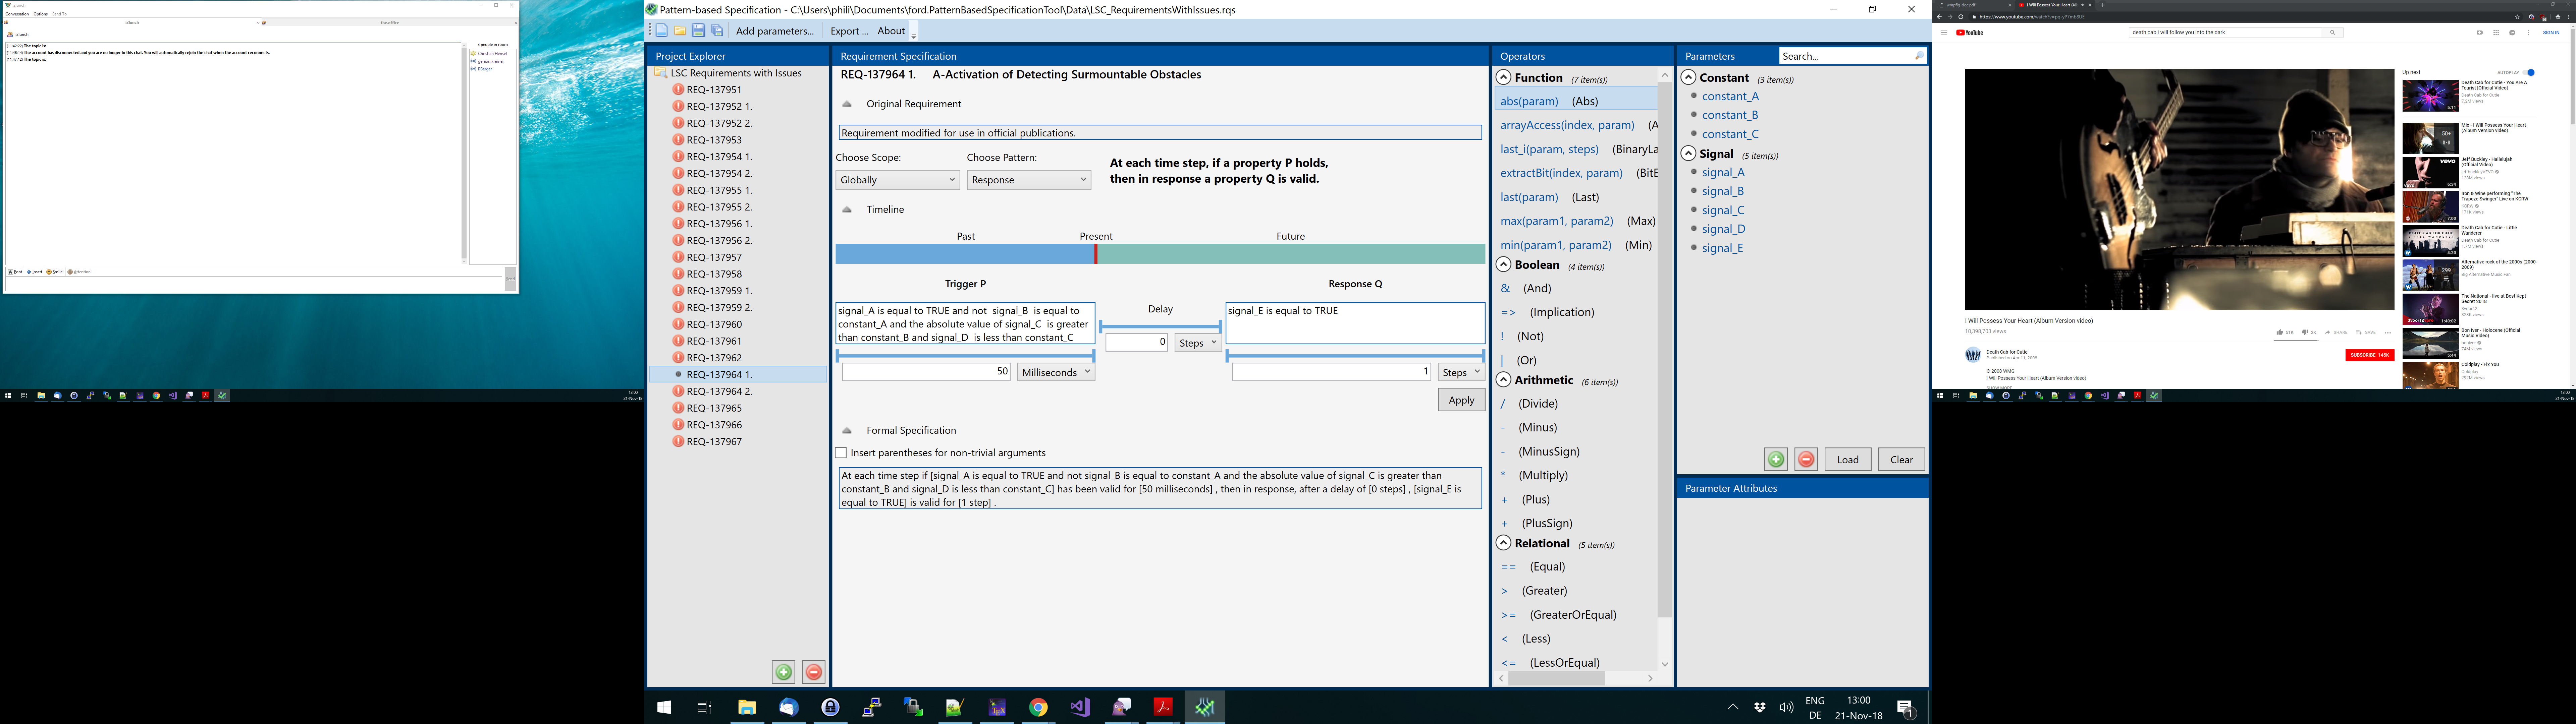Create a new file with the toolbar icon
2576x724 pixels.
[662, 31]
